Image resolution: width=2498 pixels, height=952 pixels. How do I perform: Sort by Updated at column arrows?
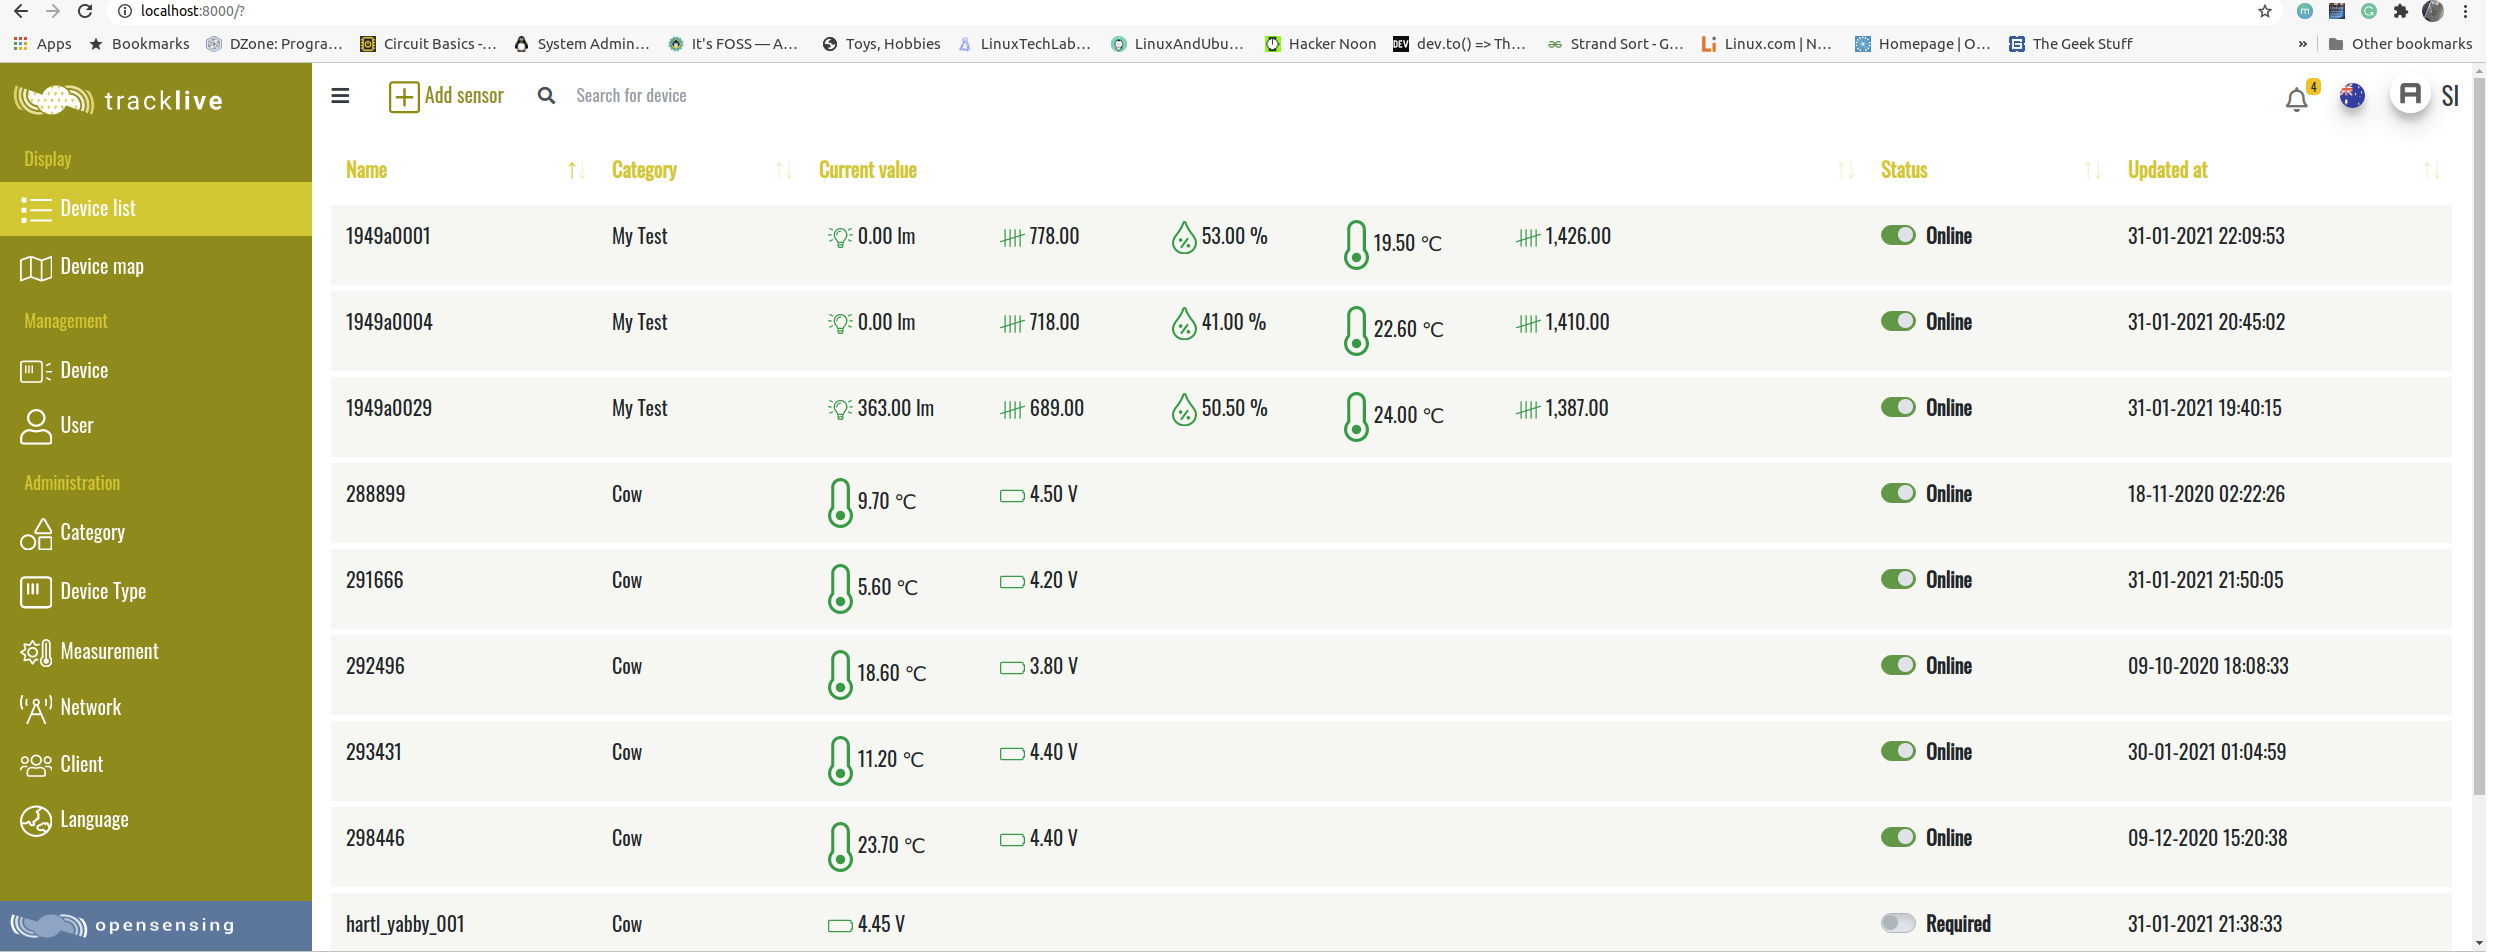2432,171
